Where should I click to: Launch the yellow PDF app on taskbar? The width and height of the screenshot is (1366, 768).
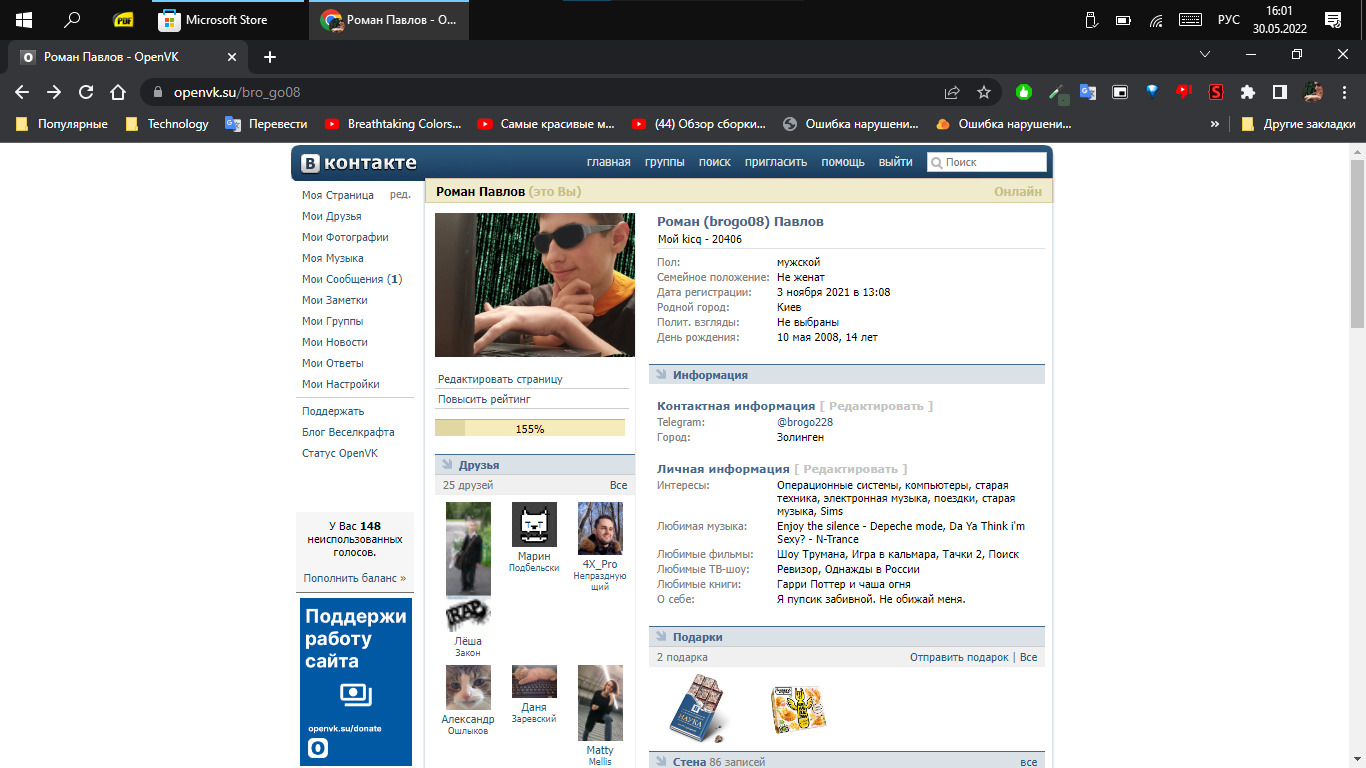124,20
